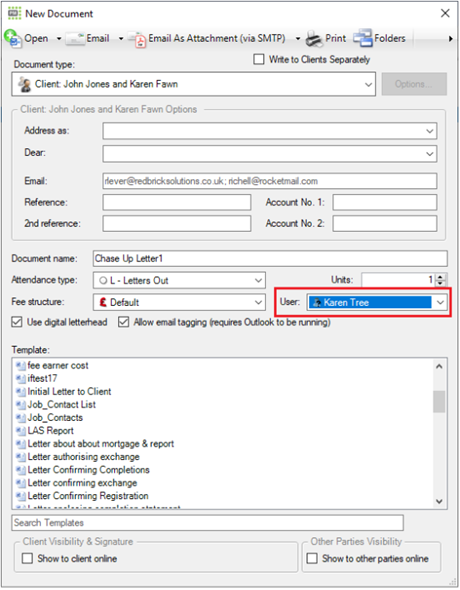Expand the User dropdown showing Karen Tree
The height and width of the screenshot is (590, 460).
[440, 302]
